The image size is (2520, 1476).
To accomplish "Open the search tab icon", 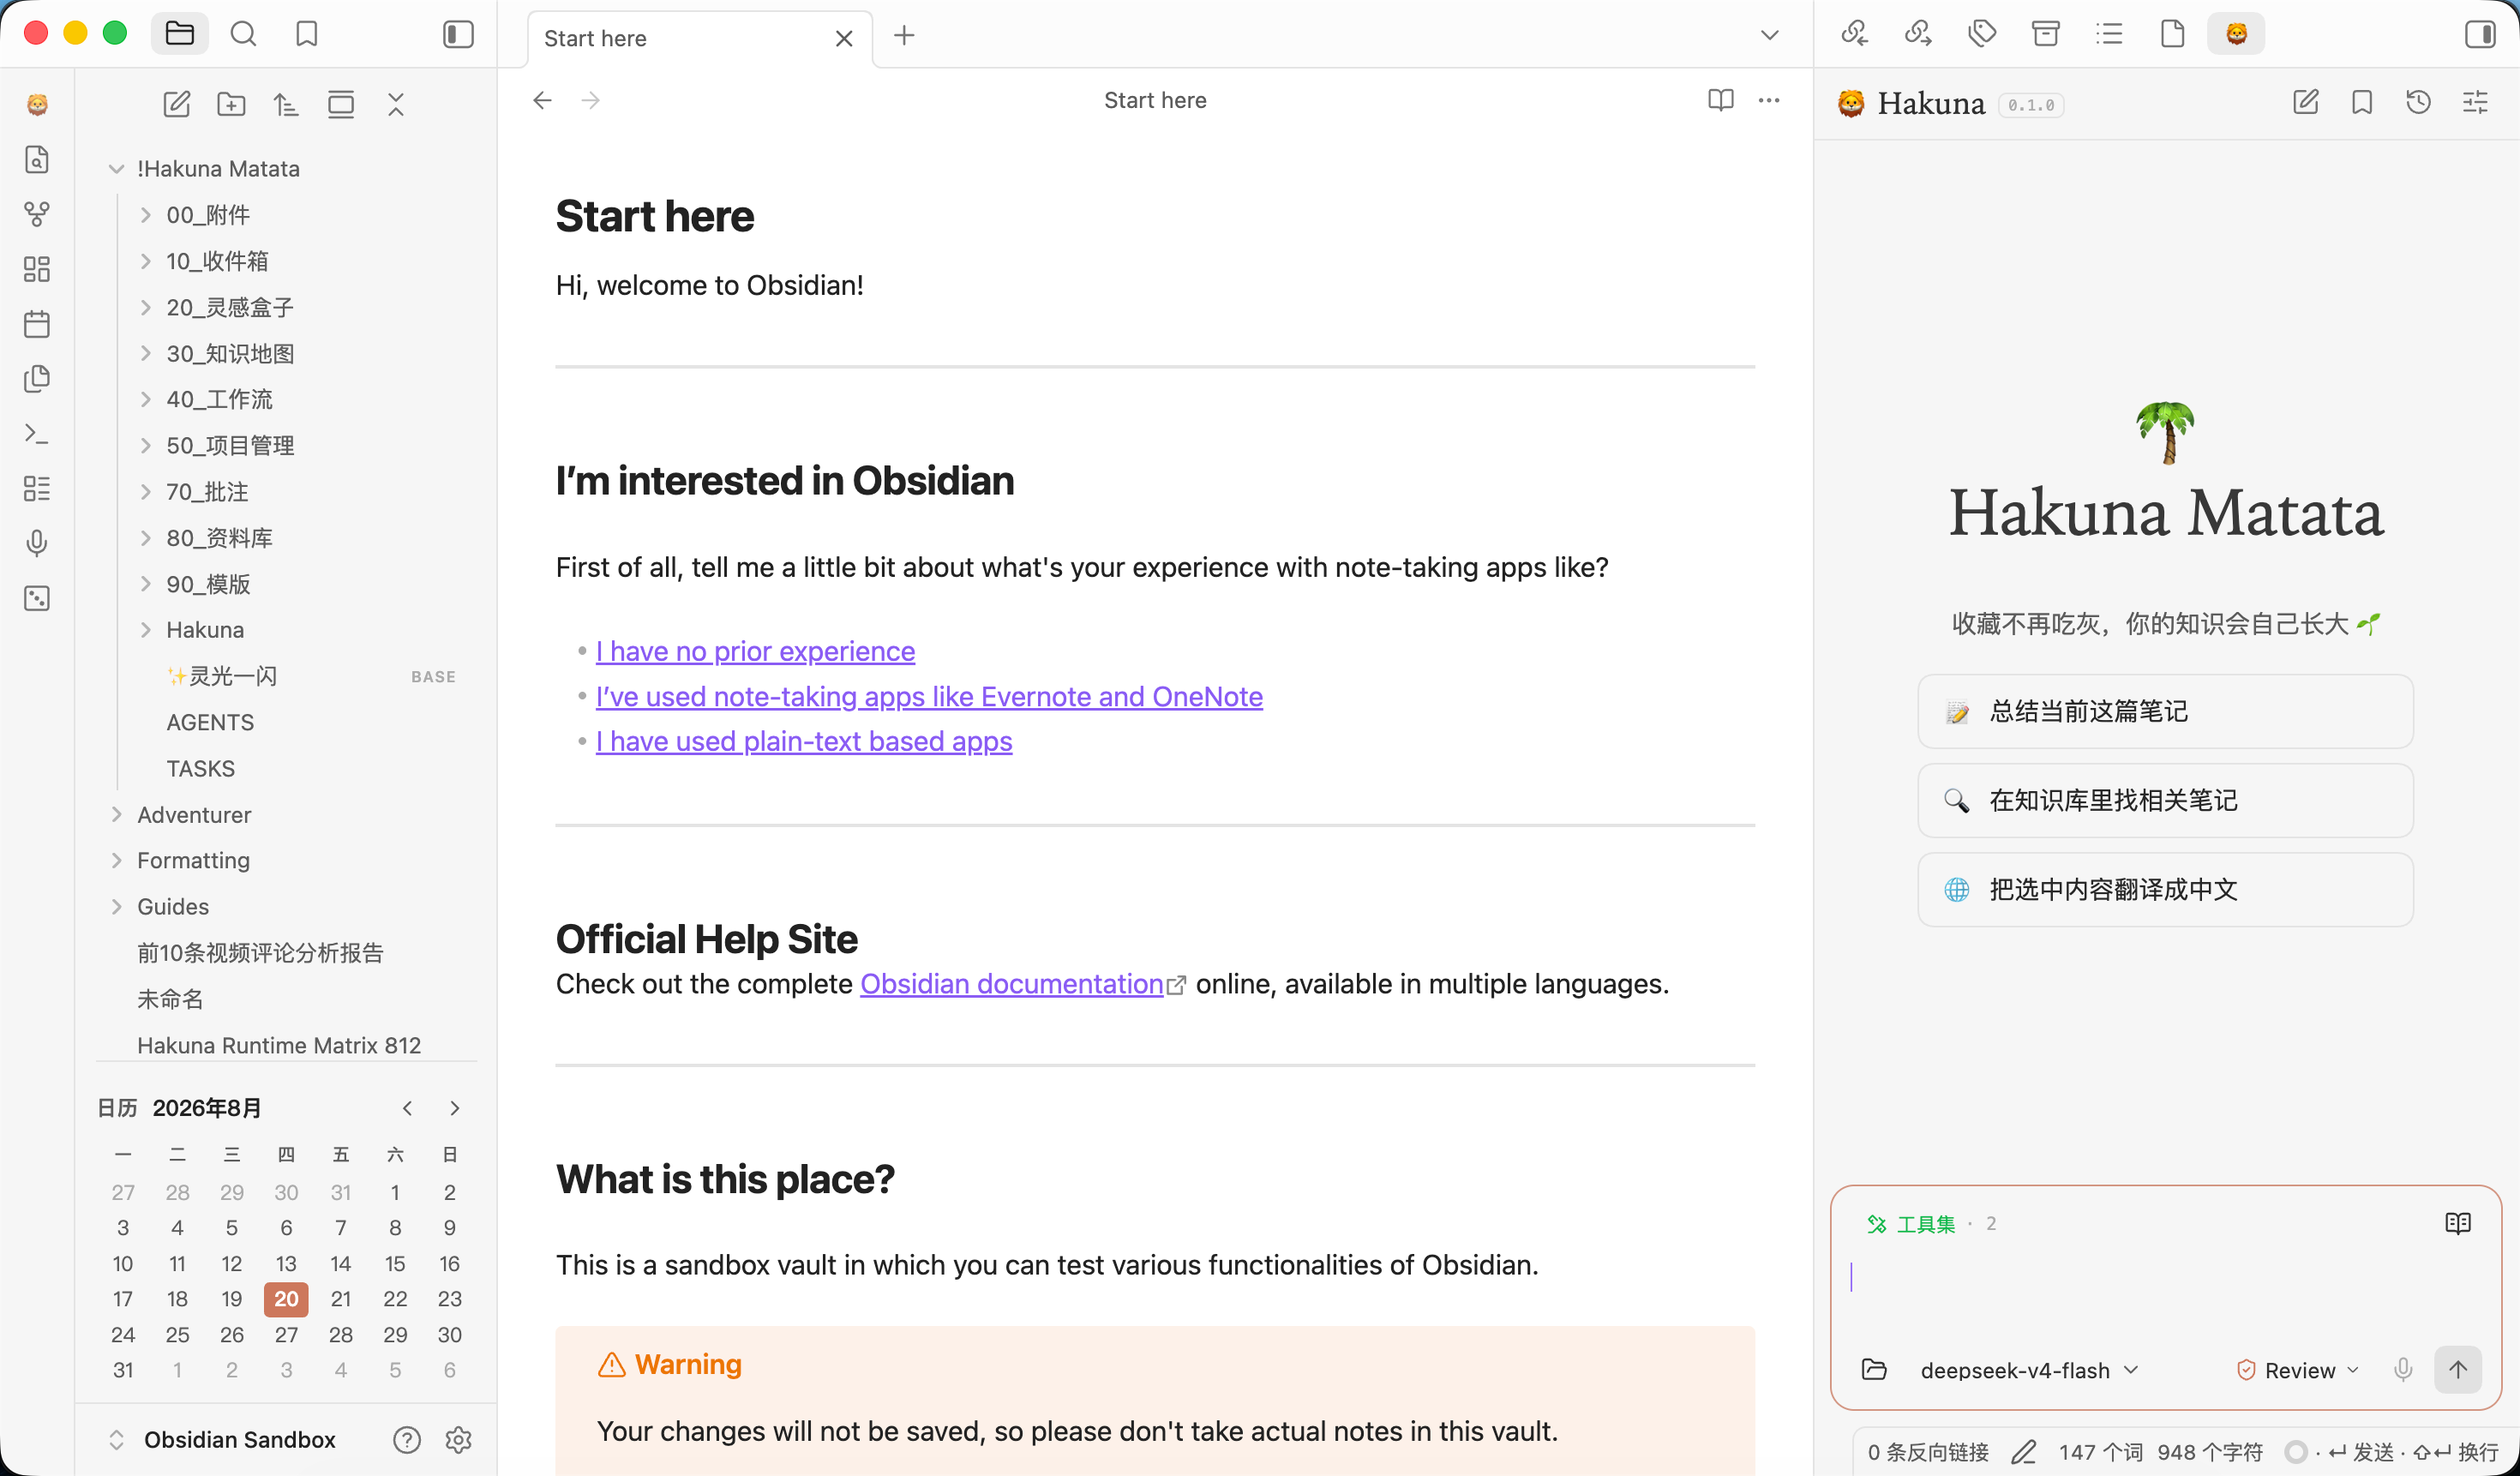I will [x=243, y=34].
